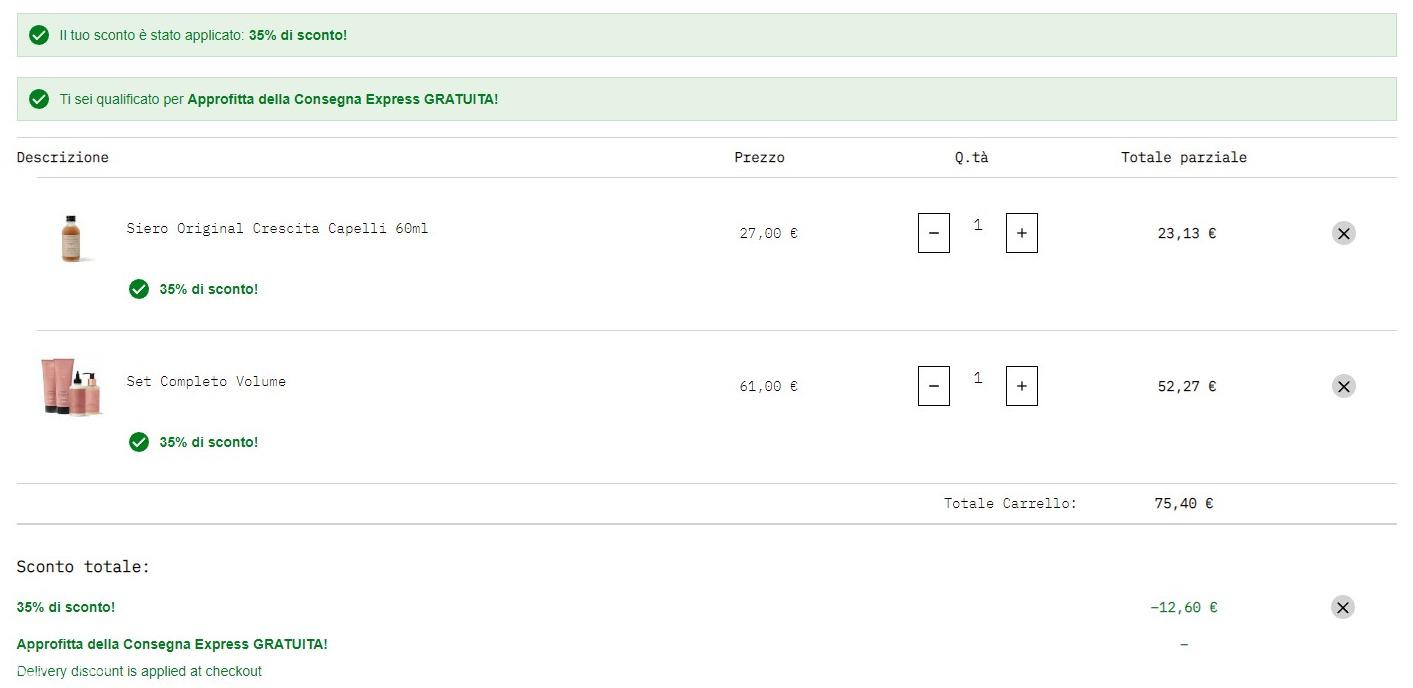
Task: Click the checkmark icon under Siero Original
Action: pos(139,289)
